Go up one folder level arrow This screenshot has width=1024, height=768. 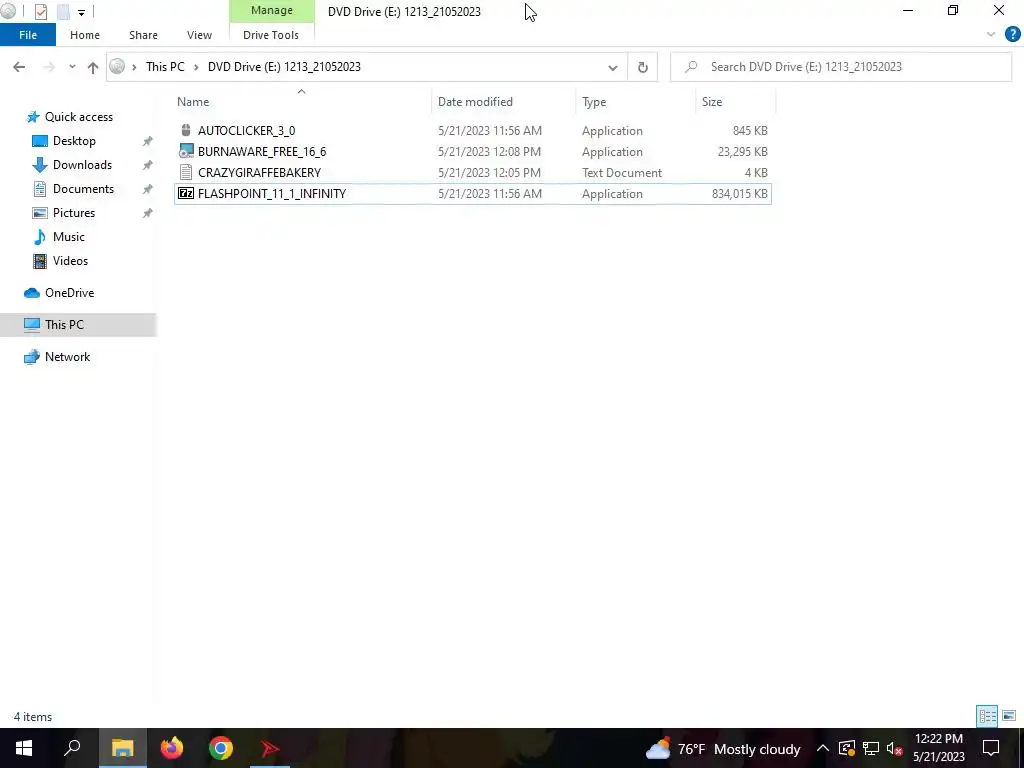93,67
